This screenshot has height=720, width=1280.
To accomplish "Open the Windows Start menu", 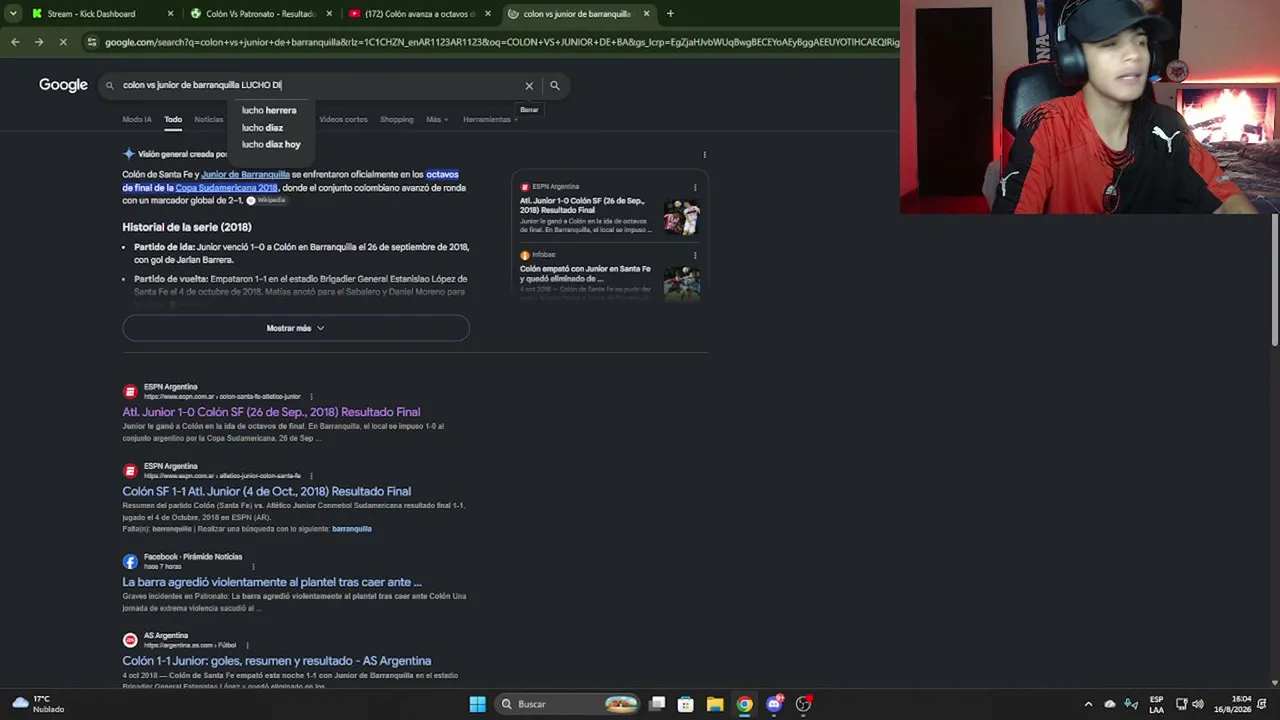I will (x=478, y=704).
